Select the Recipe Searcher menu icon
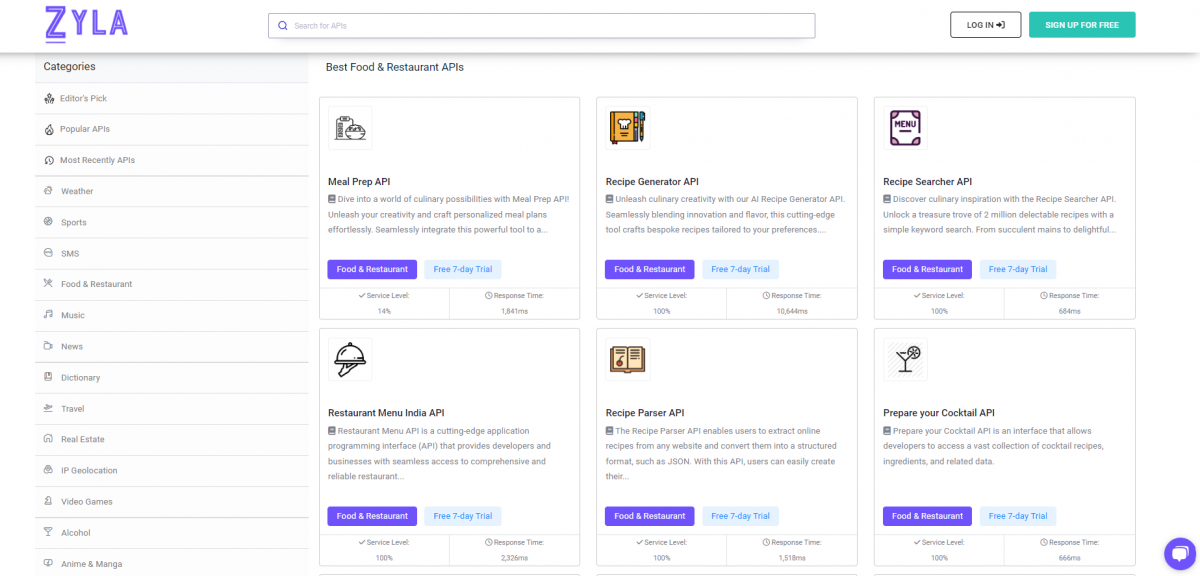1200x576 pixels. click(x=905, y=128)
